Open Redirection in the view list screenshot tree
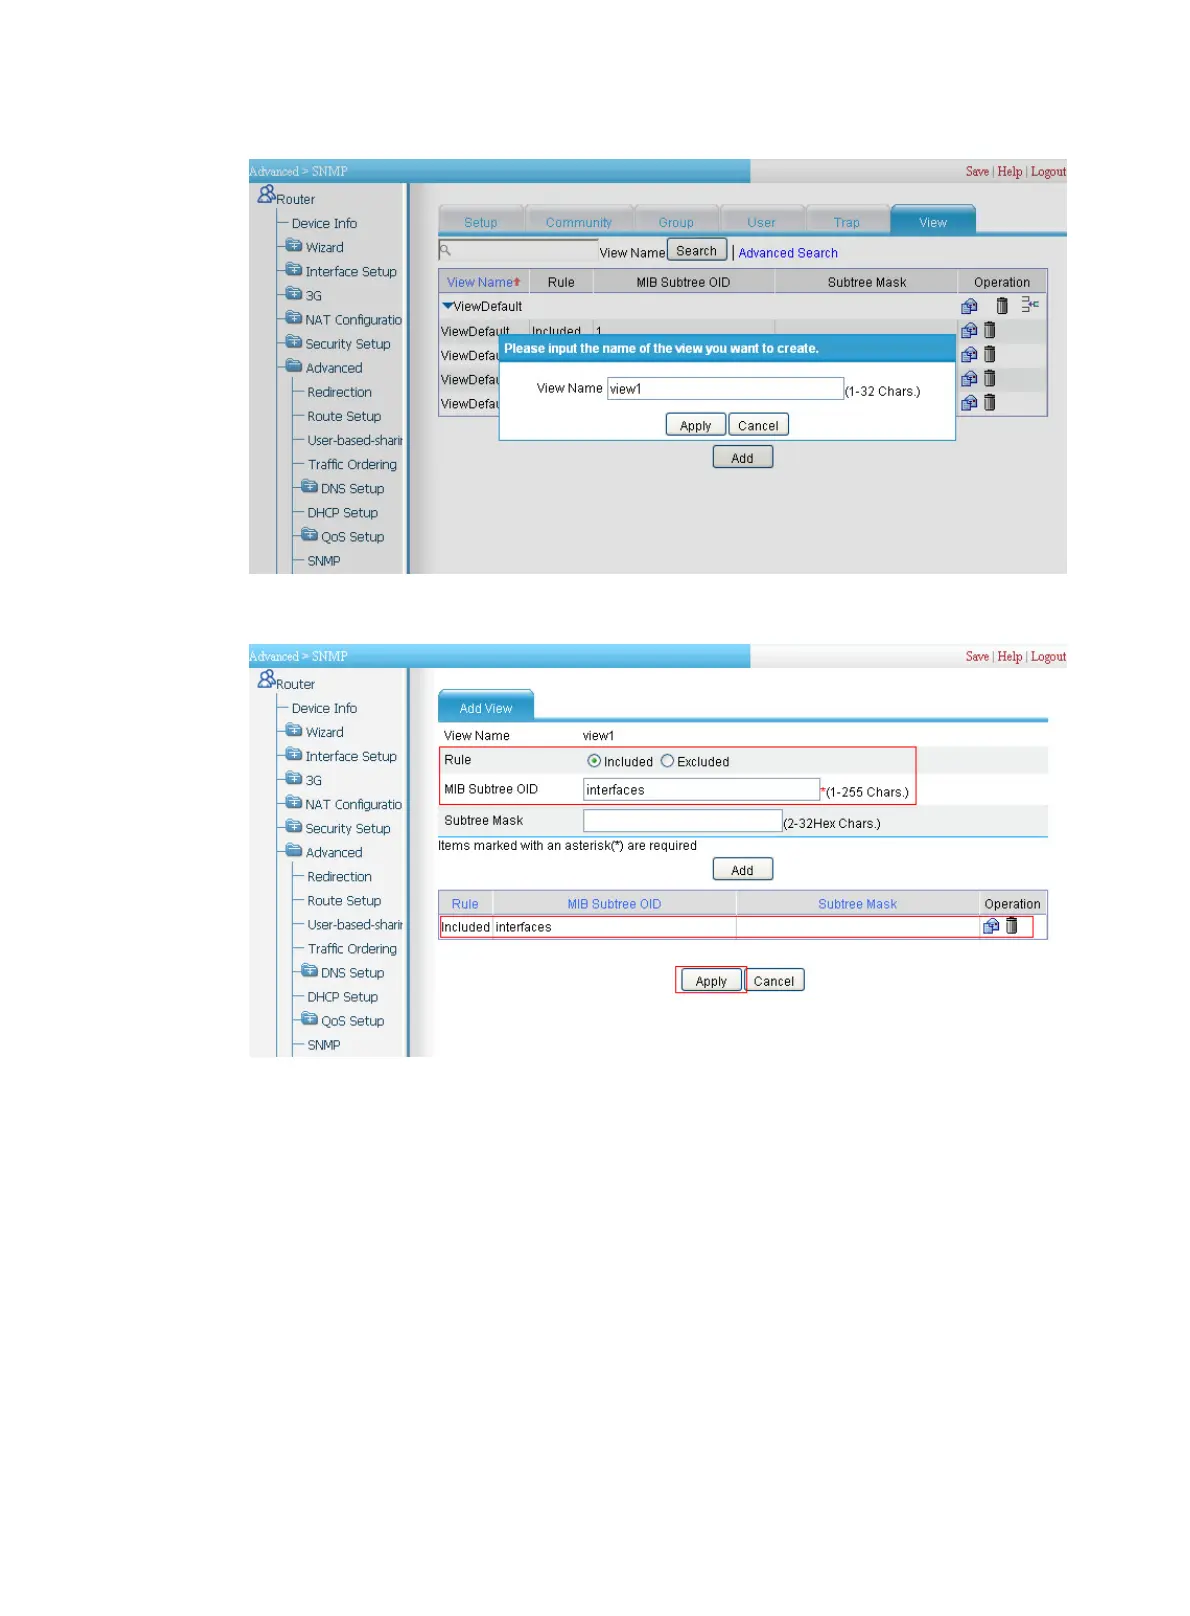Image resolution: width=1190 pixels, height=1616 pixels. coord(339,392)
